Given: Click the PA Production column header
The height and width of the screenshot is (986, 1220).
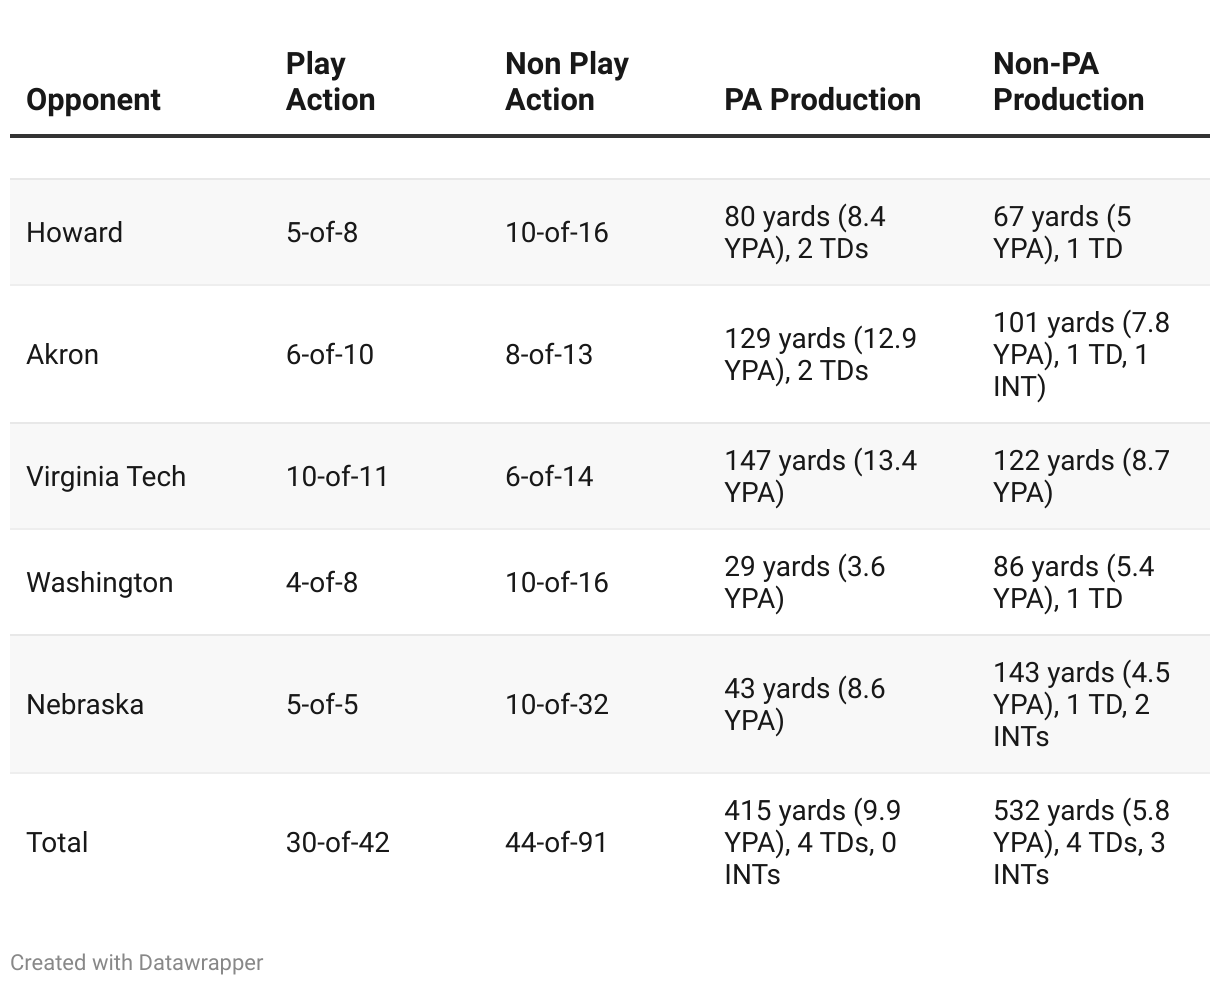Looking at the screenshot, I should coord(822,100).
